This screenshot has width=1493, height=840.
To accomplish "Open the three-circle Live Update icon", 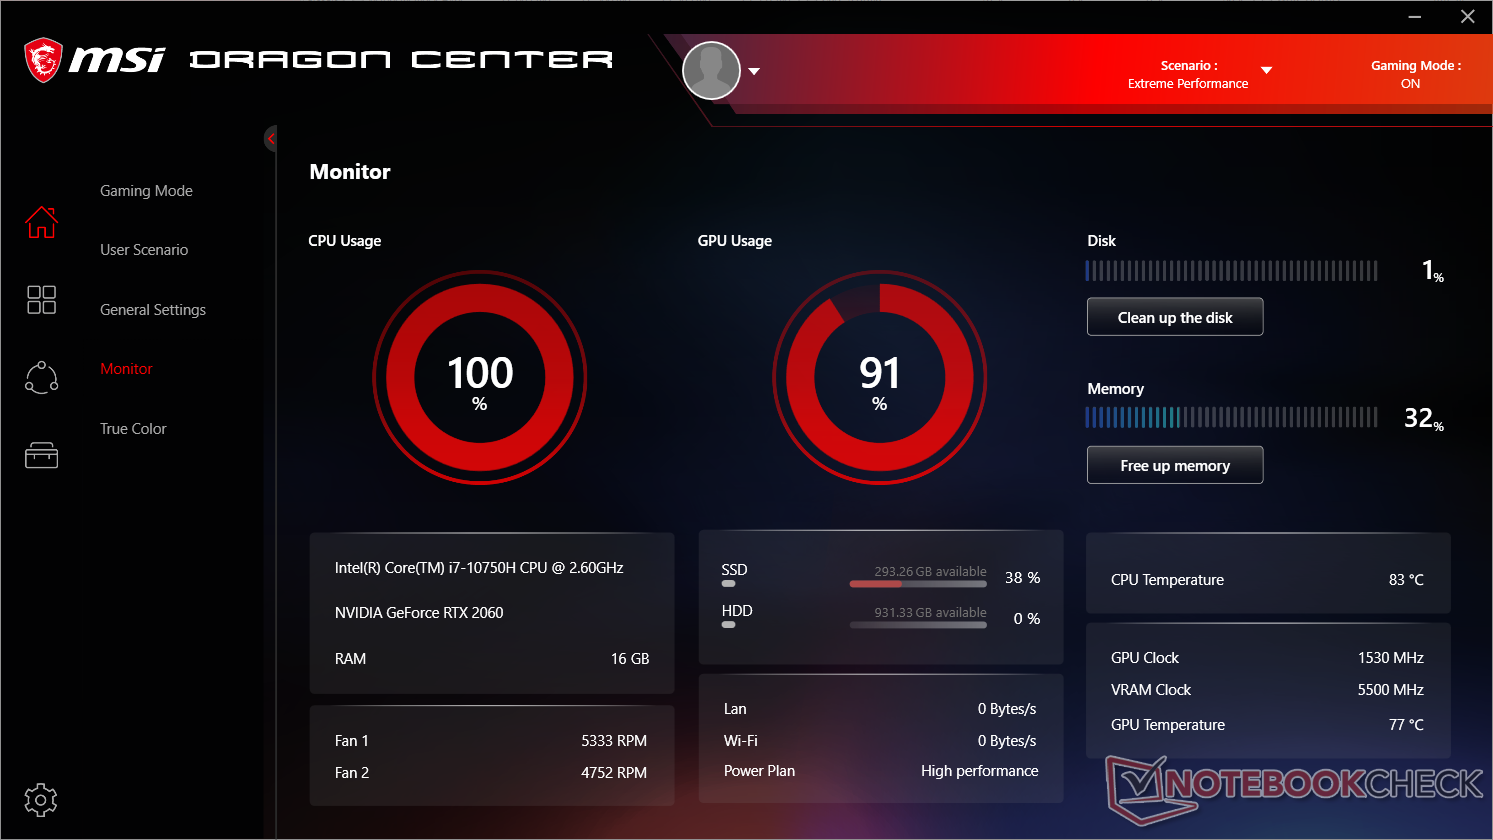I will [41, 377].
